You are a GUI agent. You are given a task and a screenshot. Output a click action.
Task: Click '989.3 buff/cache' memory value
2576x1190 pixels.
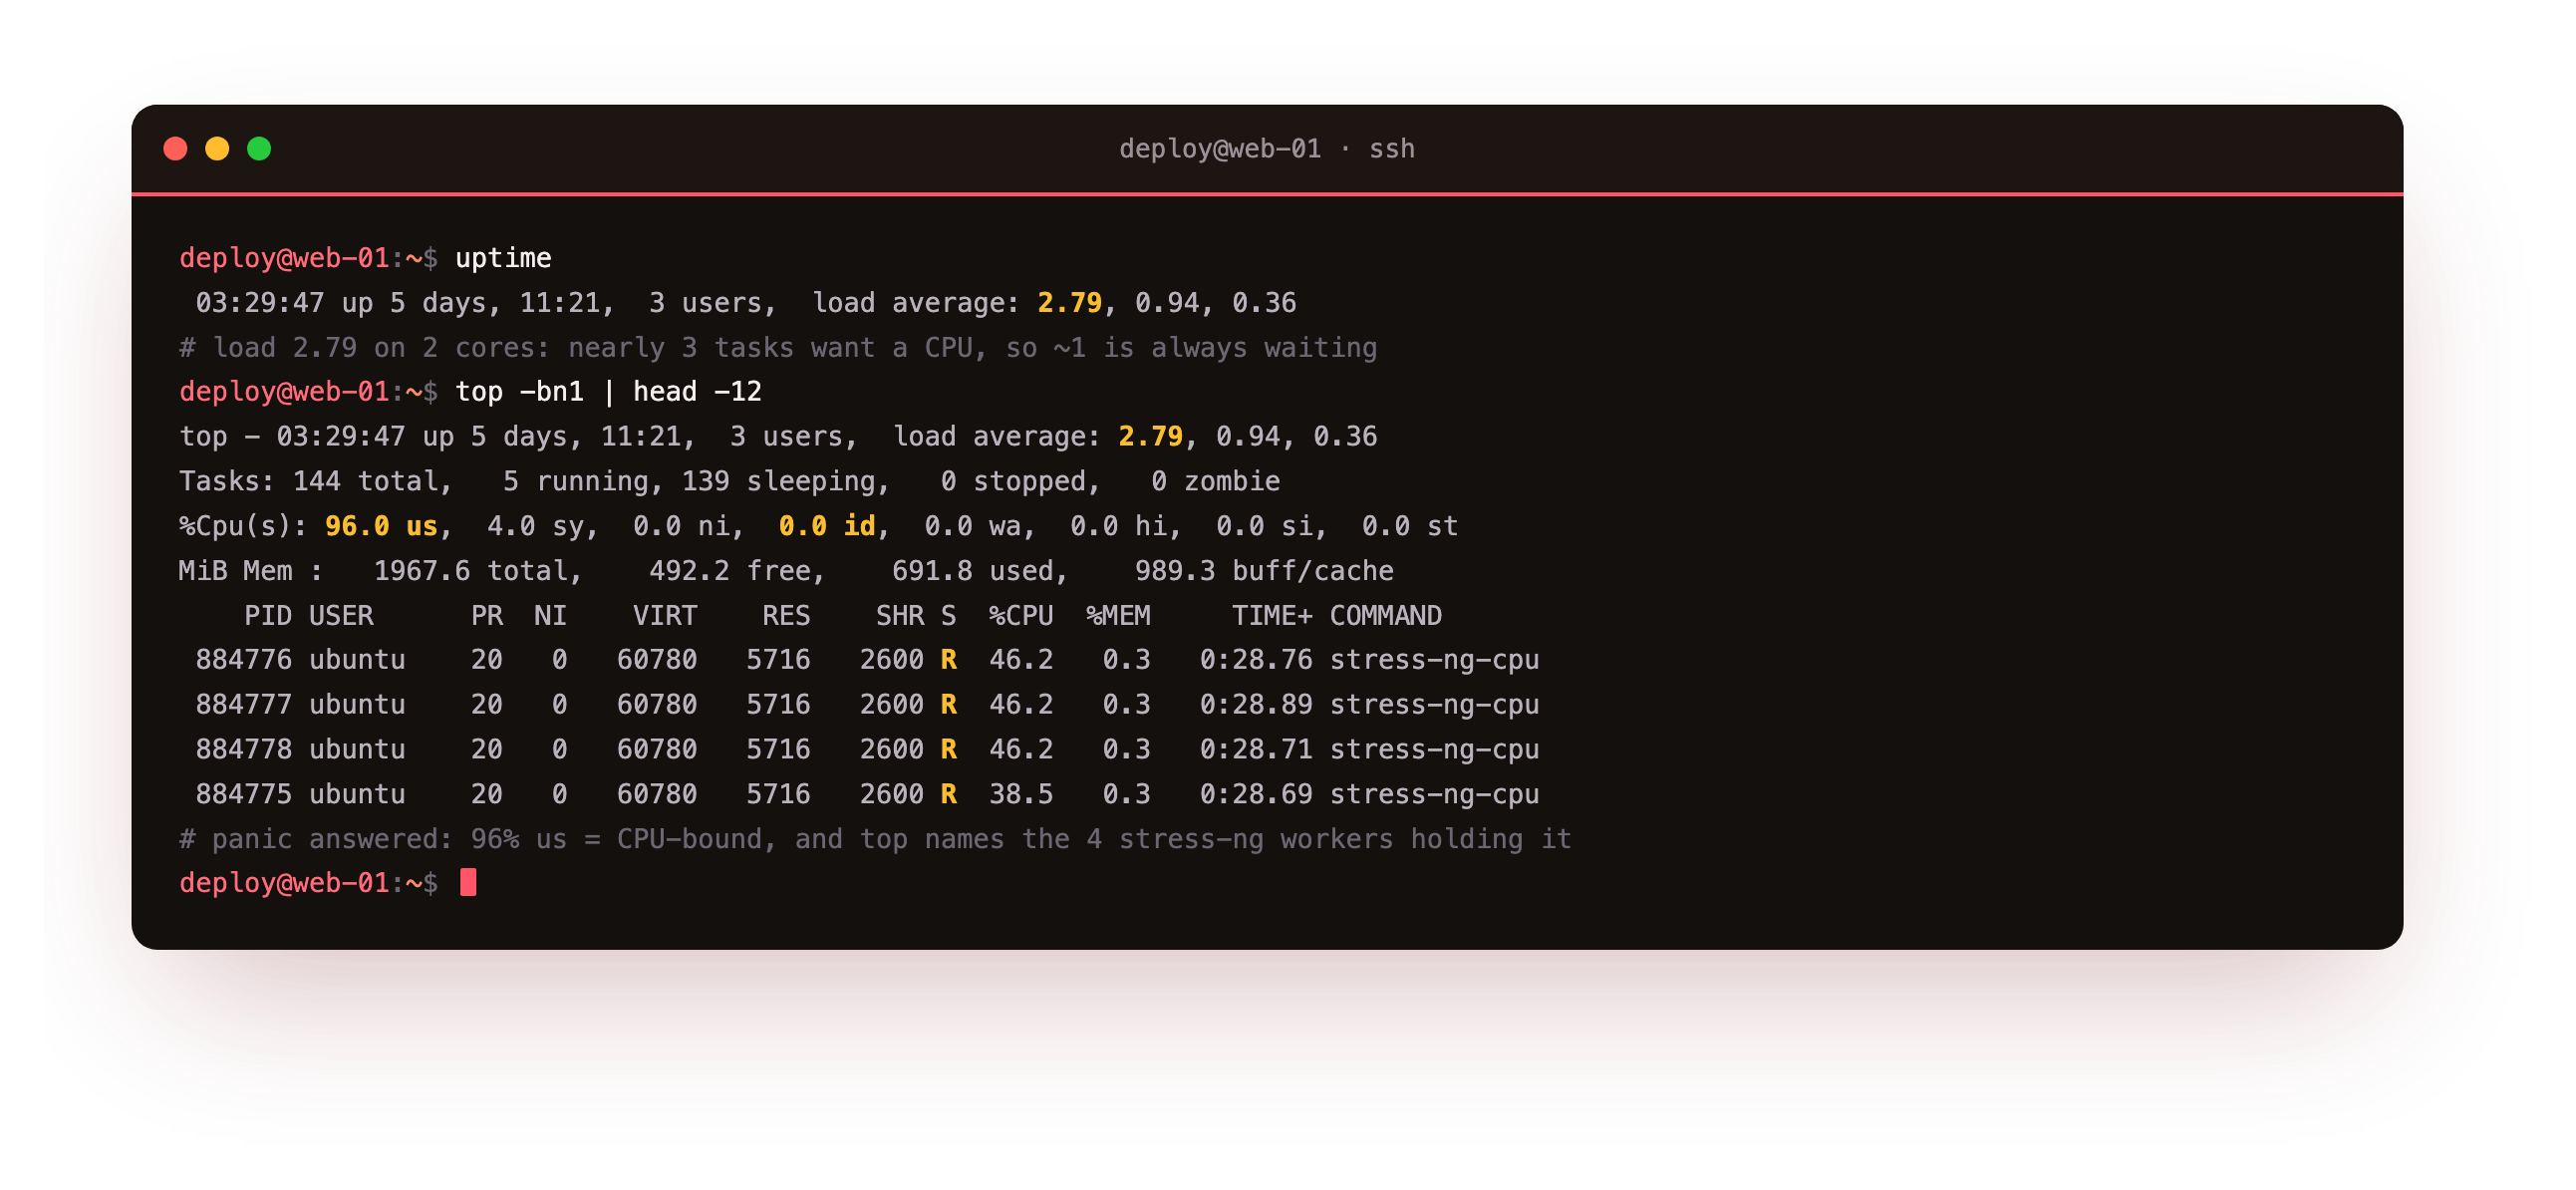1264,571
